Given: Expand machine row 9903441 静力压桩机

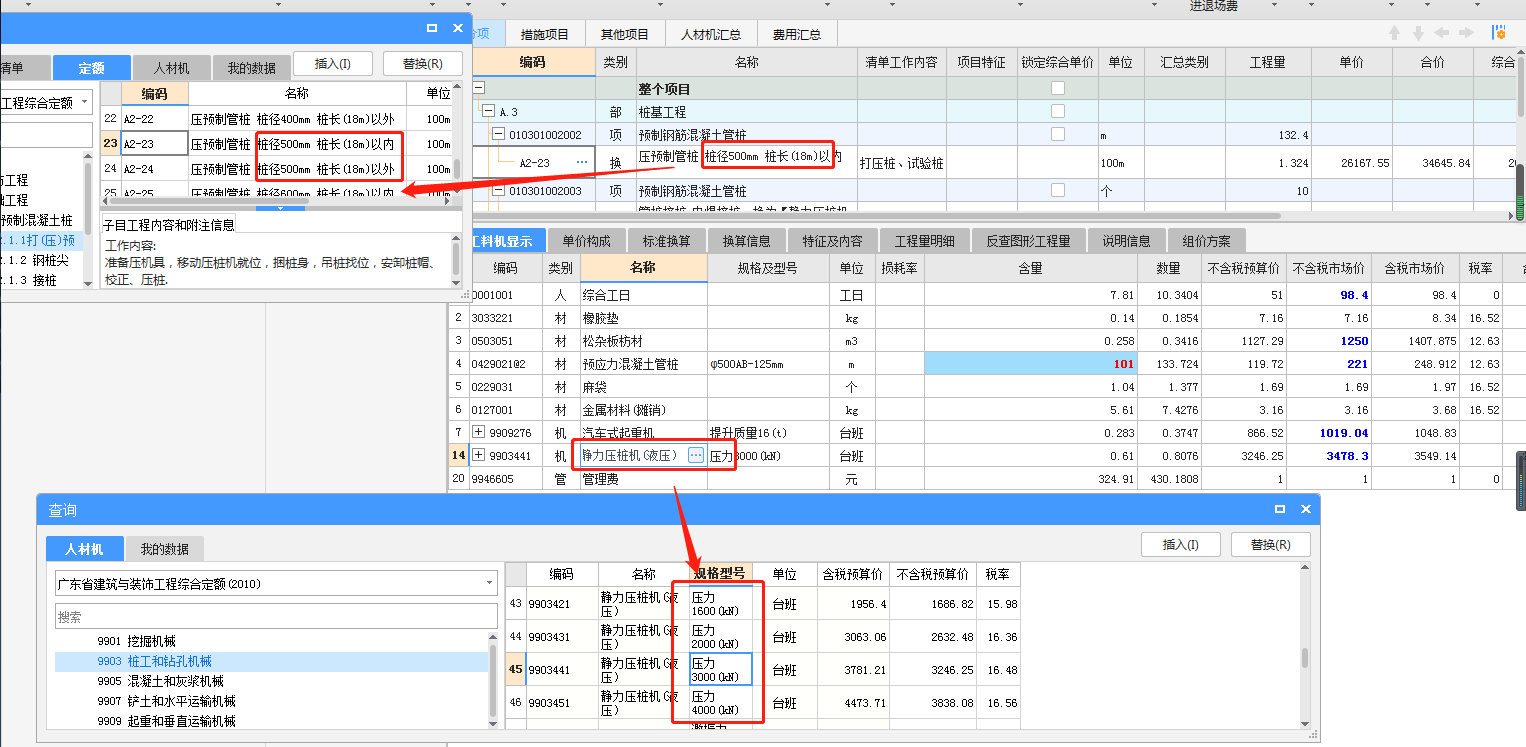Looking at the screenshot, I should 478,455.
